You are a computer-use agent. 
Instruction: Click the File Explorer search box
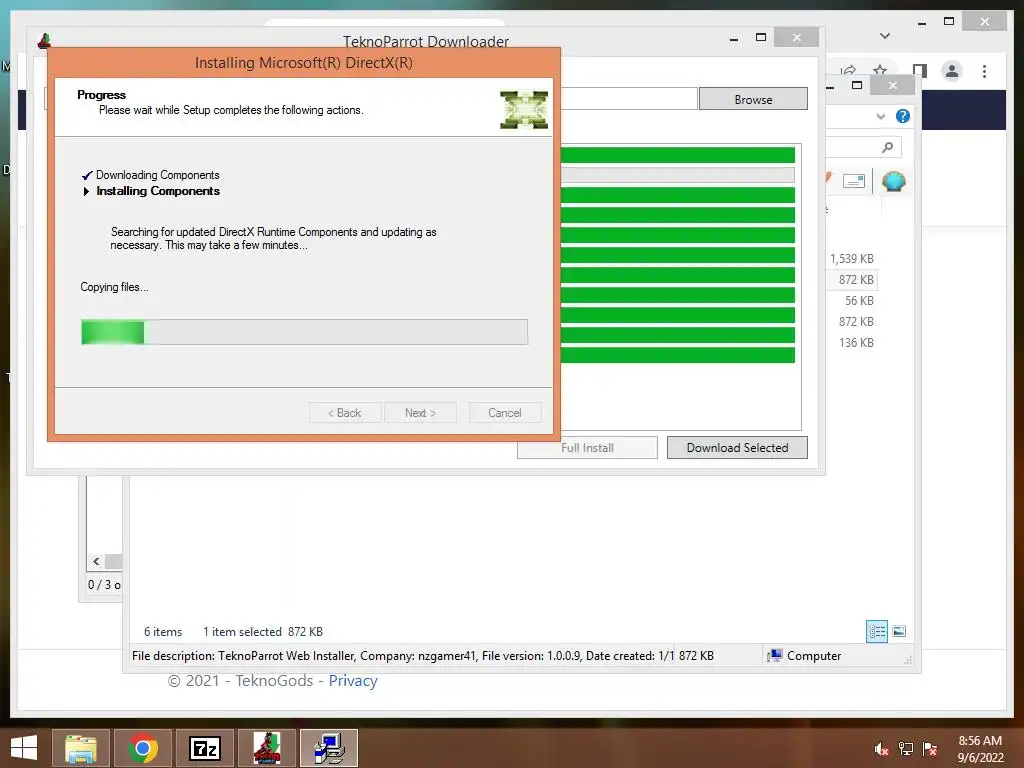pyautogui.click(x=863, y=148)
